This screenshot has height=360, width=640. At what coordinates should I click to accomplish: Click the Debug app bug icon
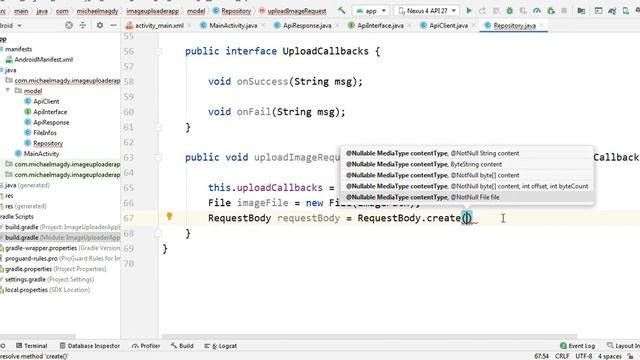point(510,11)
